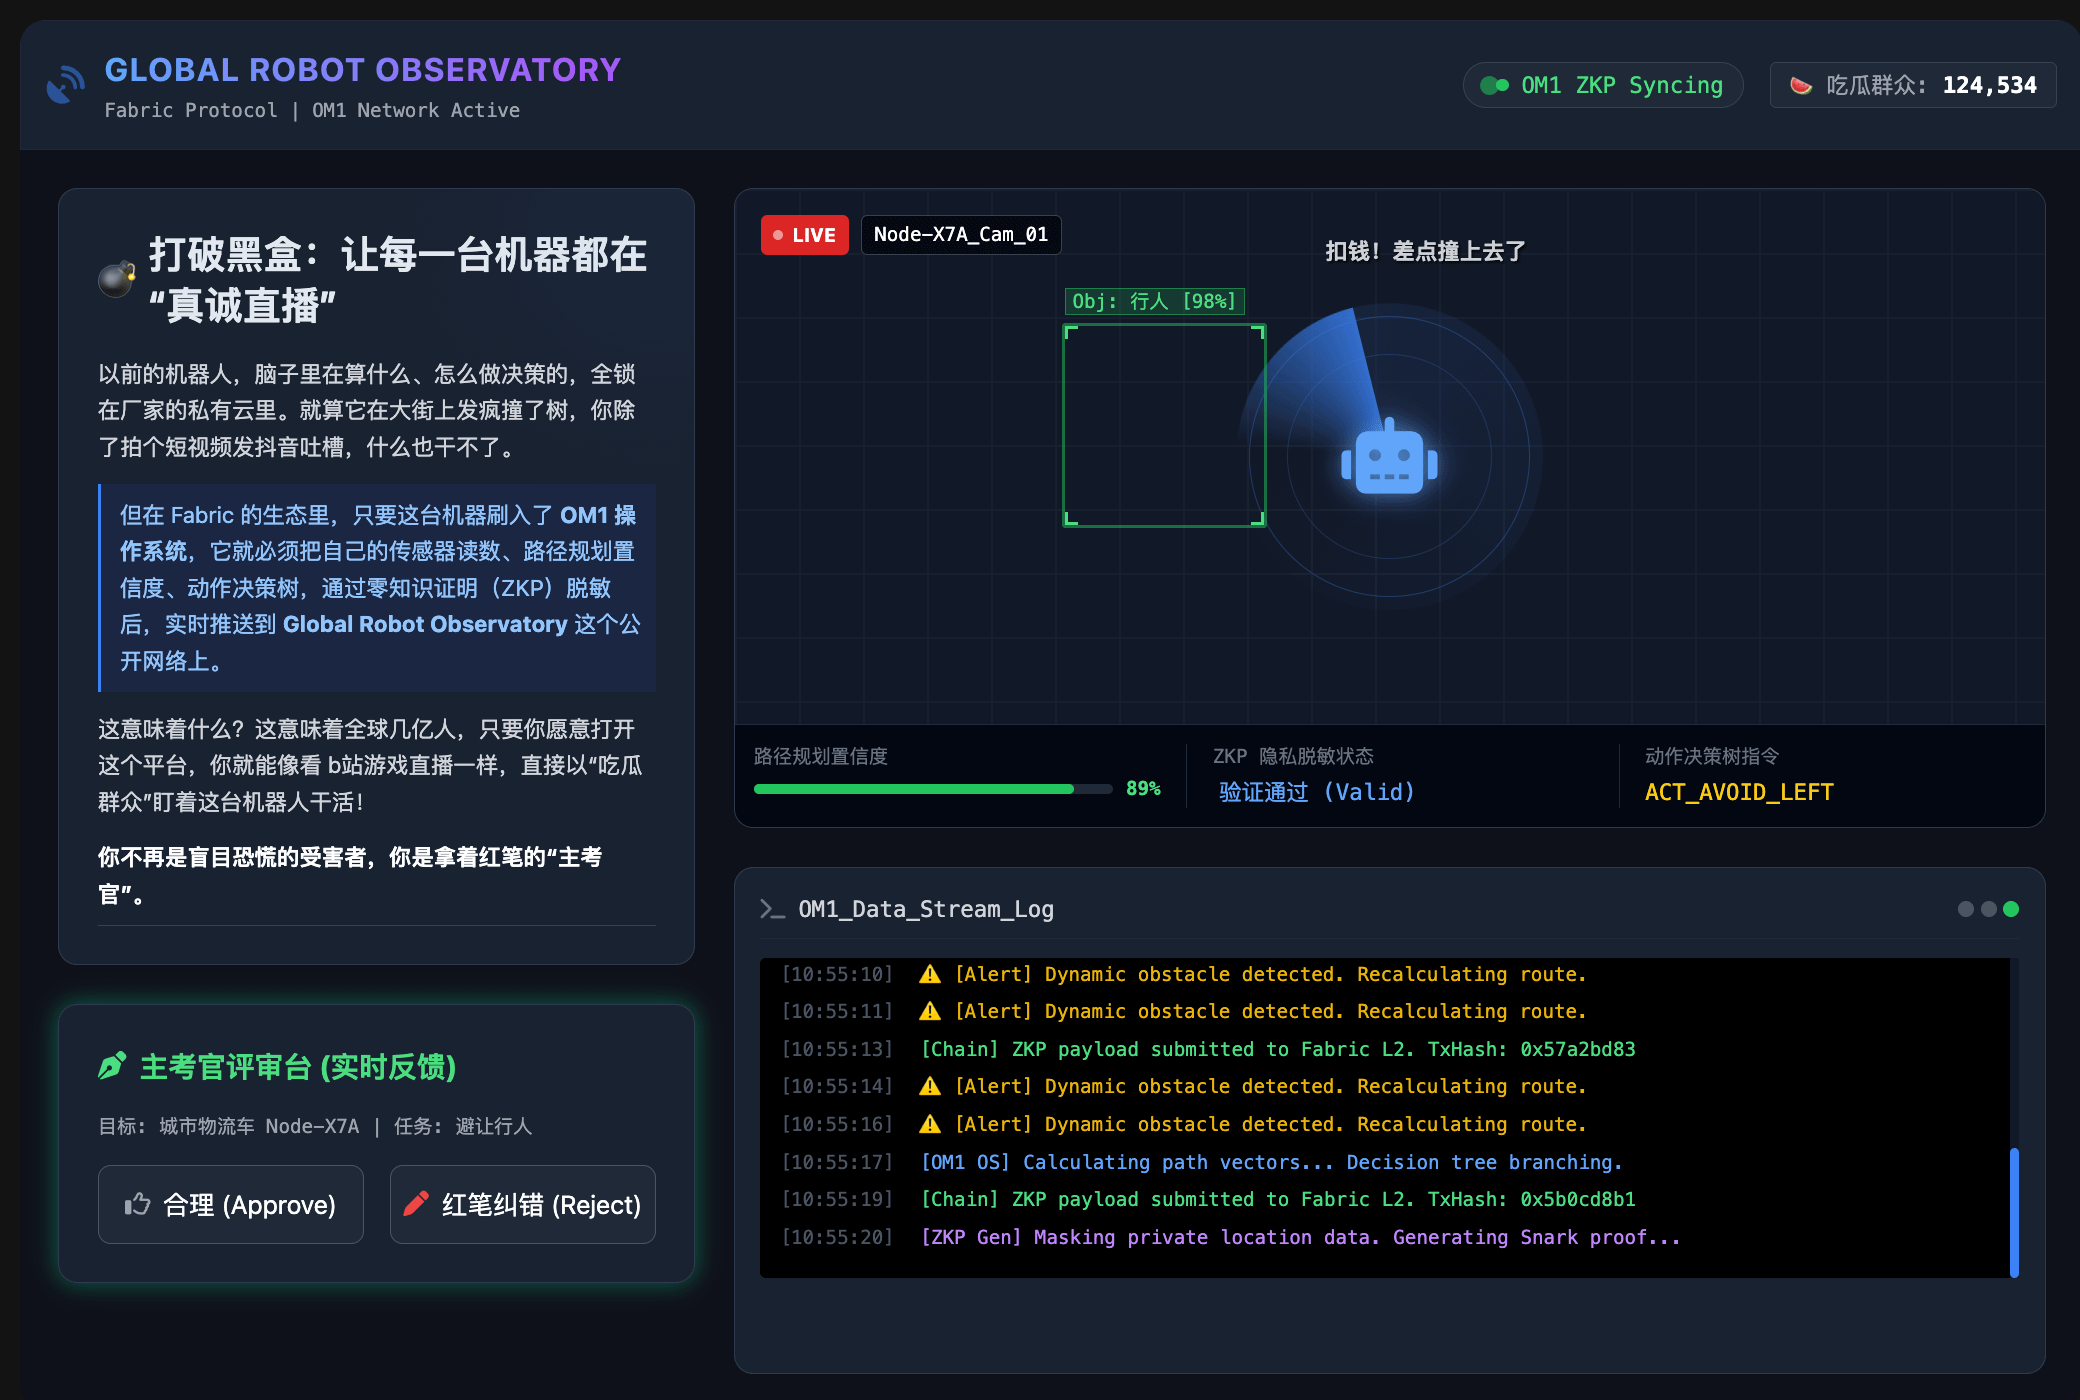The image size is (2080, 1400).
Task: Click the 路径规划置信度 progress bar
Action: point(932,789)
